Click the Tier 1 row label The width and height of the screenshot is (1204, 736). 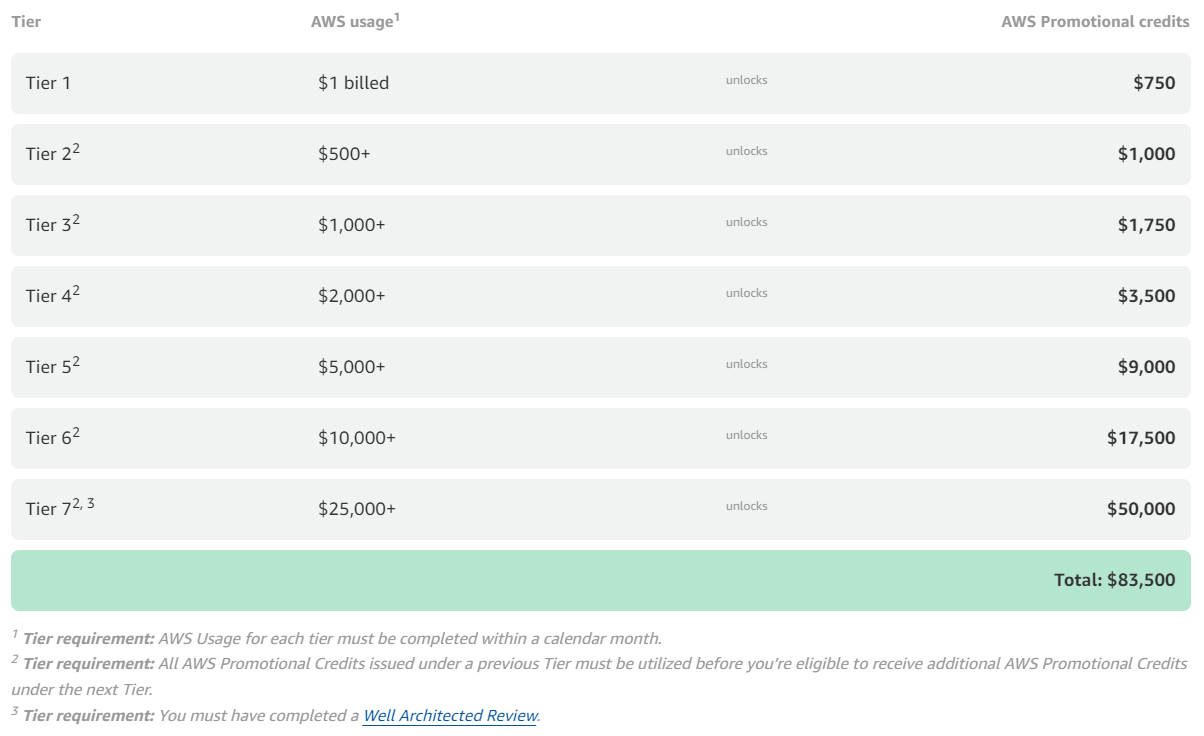pyautogui.click(x=48, y=83)
